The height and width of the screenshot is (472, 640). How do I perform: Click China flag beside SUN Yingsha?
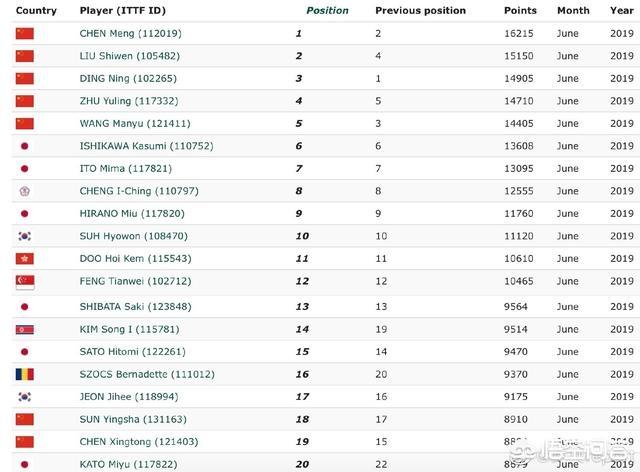tap(25, 419)
